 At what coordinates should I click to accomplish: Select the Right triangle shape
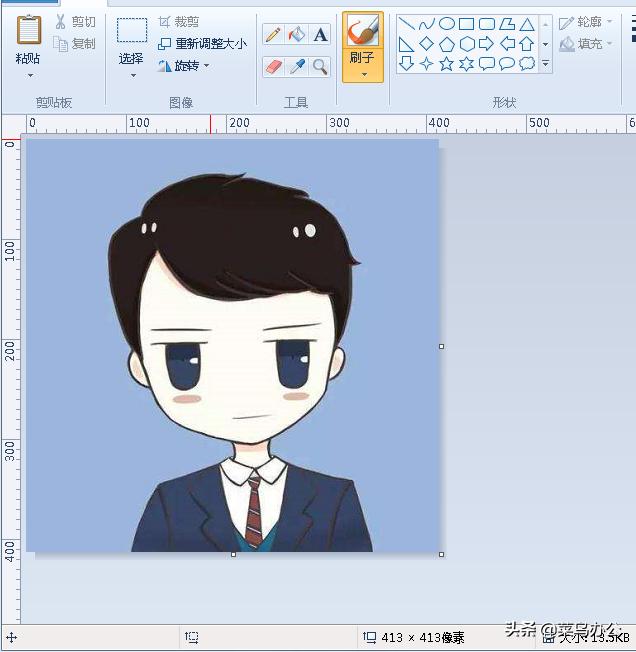(x=407, y=44)
